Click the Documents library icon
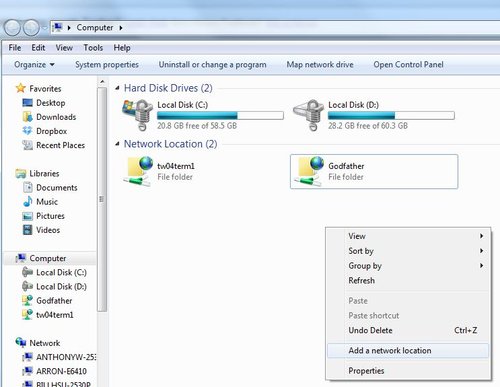The image size is (500, 387). pos(28,187)
